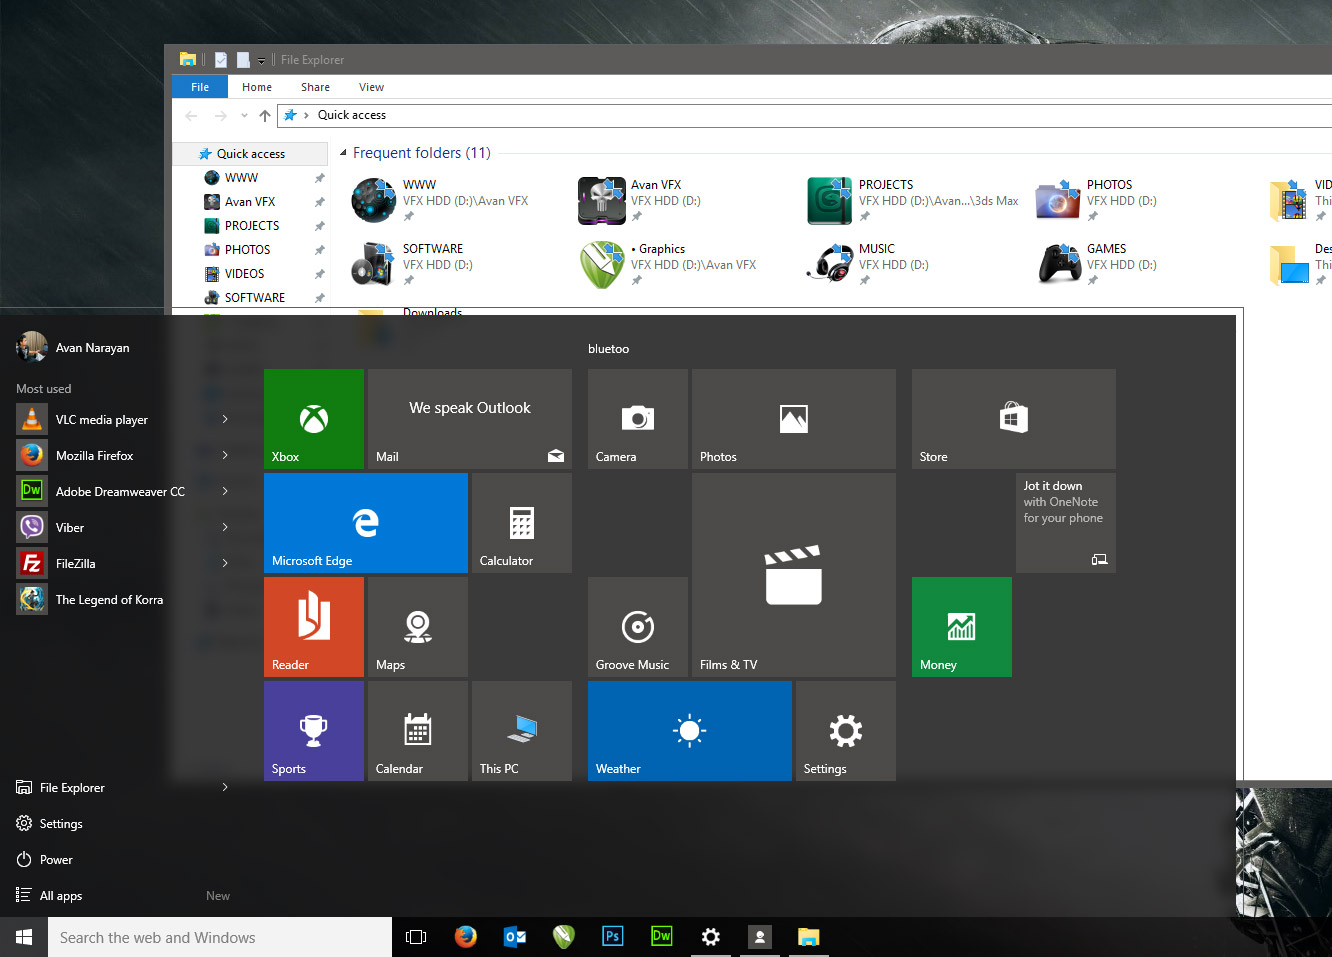
Task: Launch FileZilla from Most used
Action: (x=76, y=563)
